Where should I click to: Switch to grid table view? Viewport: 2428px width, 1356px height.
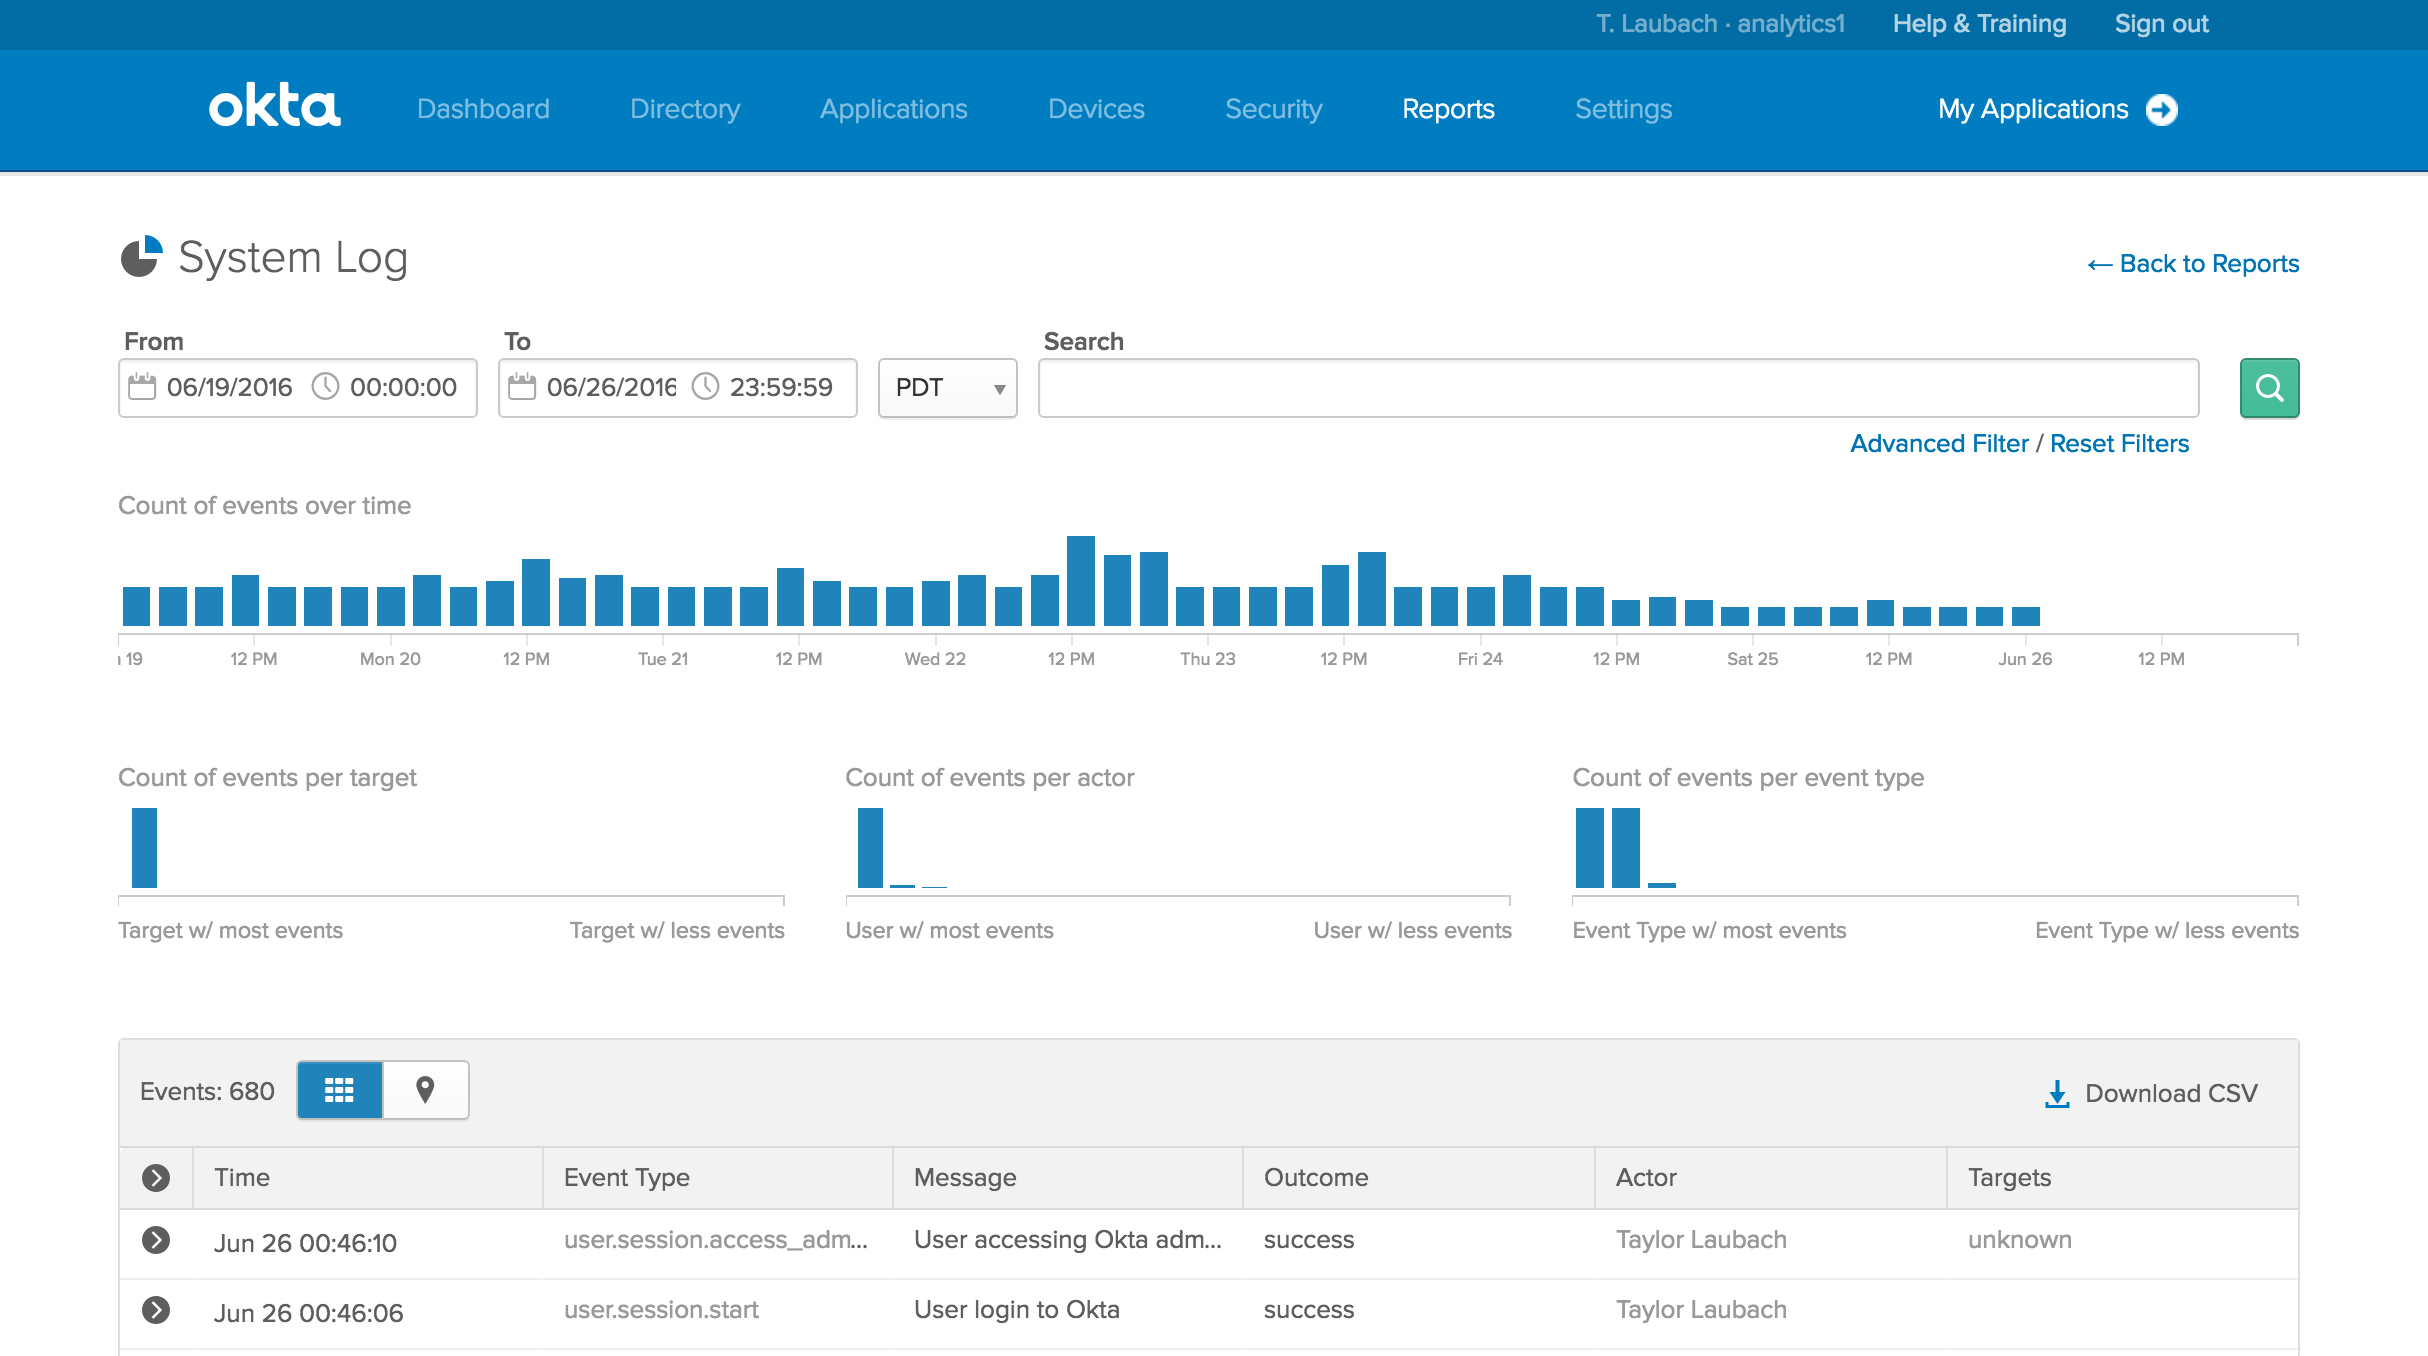coord(339,1090)
